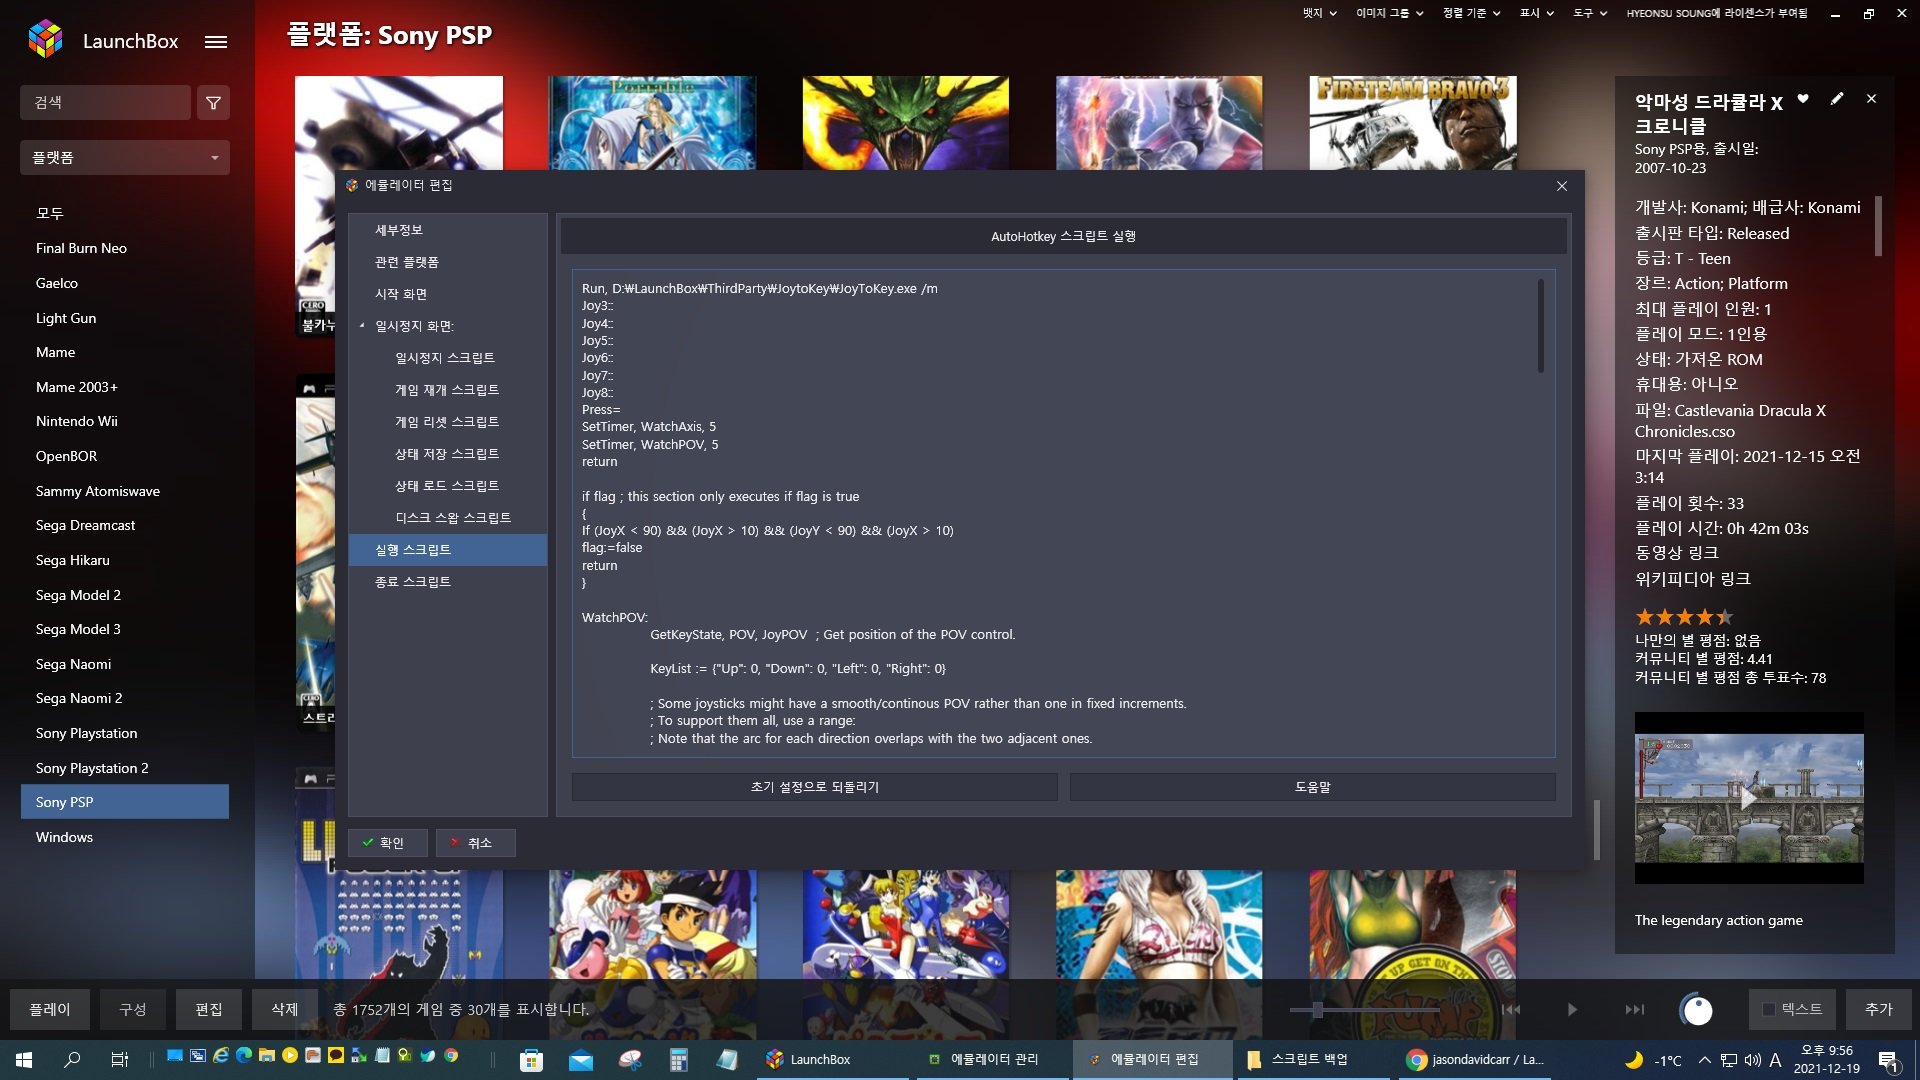Click the round volume knob
This screenshot has height=1080, width=1920.
tap(1697, 1010)
